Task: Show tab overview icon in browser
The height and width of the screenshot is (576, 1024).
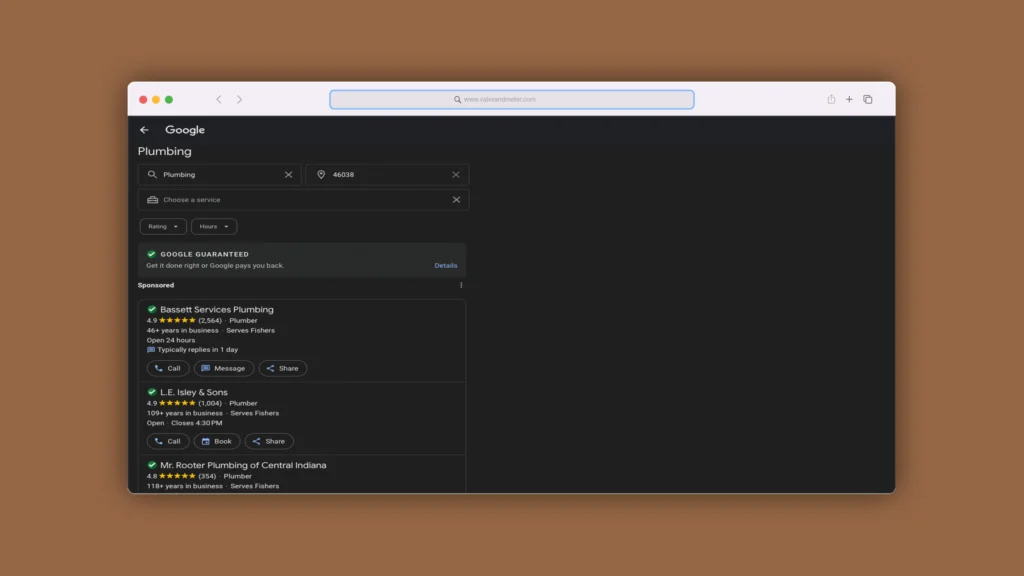Action: pyautogui.click(x=867, y=99)
